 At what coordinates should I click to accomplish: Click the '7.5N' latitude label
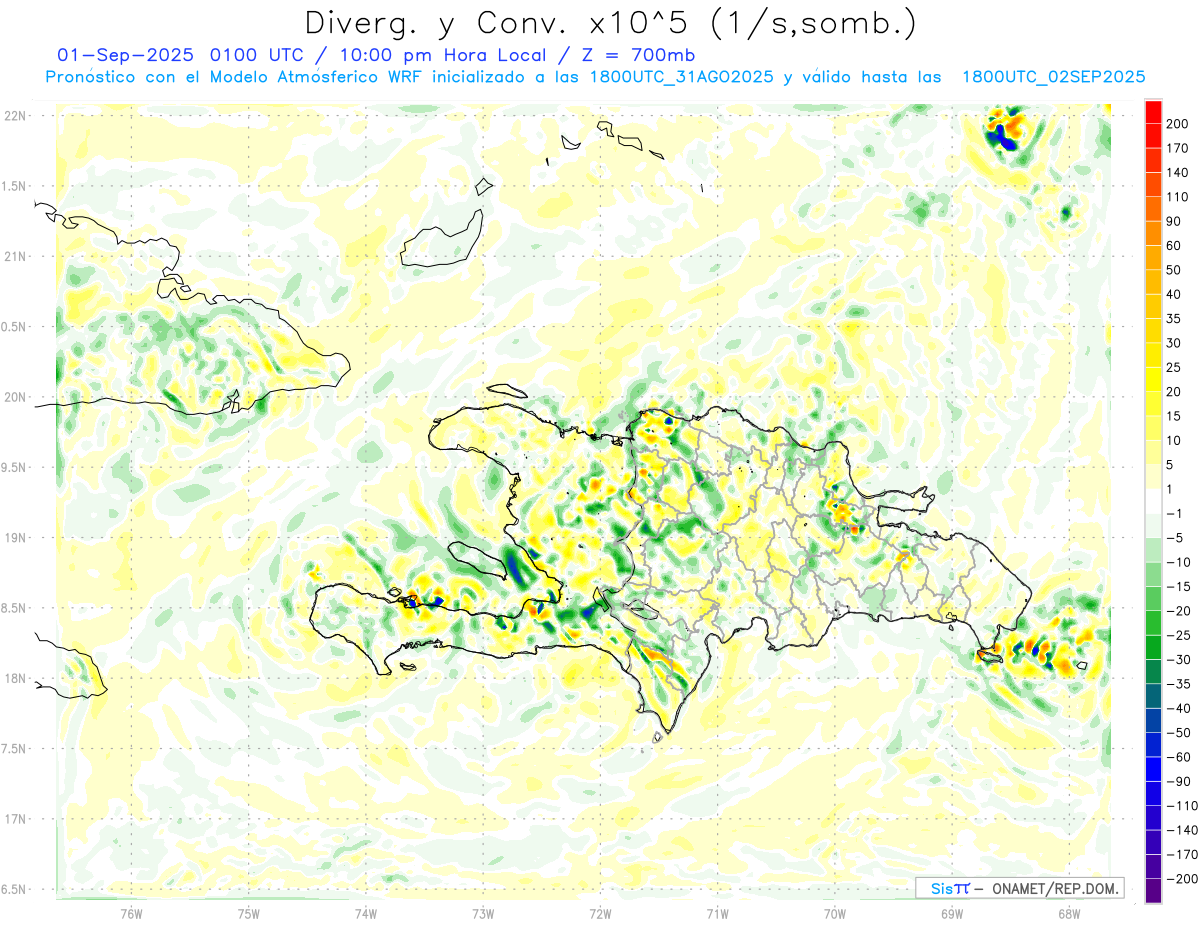[13, 748]
